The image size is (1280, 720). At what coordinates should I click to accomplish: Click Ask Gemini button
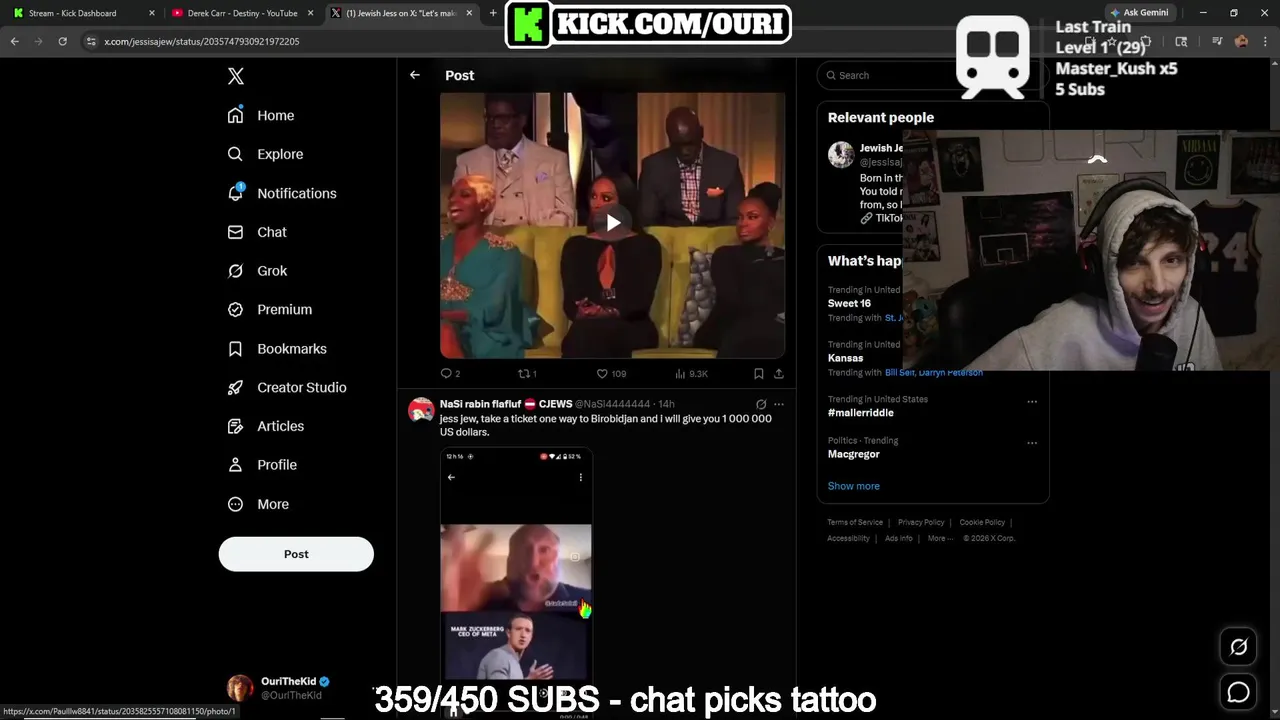(x=1139, y=13)
